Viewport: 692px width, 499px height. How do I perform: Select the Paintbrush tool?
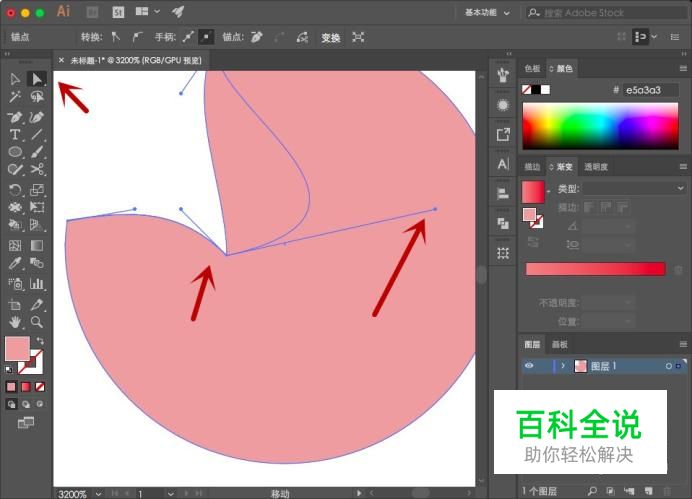tap(37, 152)
